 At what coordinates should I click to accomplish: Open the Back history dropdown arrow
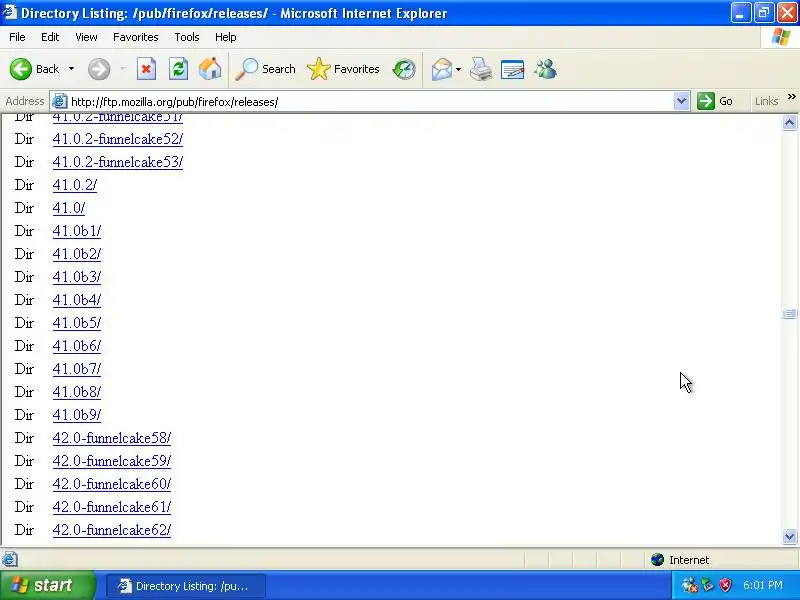coord(71,69)
